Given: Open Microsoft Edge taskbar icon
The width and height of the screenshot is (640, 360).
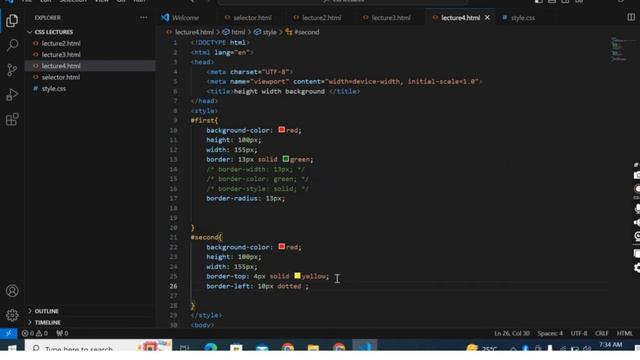Looking at the screenshot, I should (211, 347).
